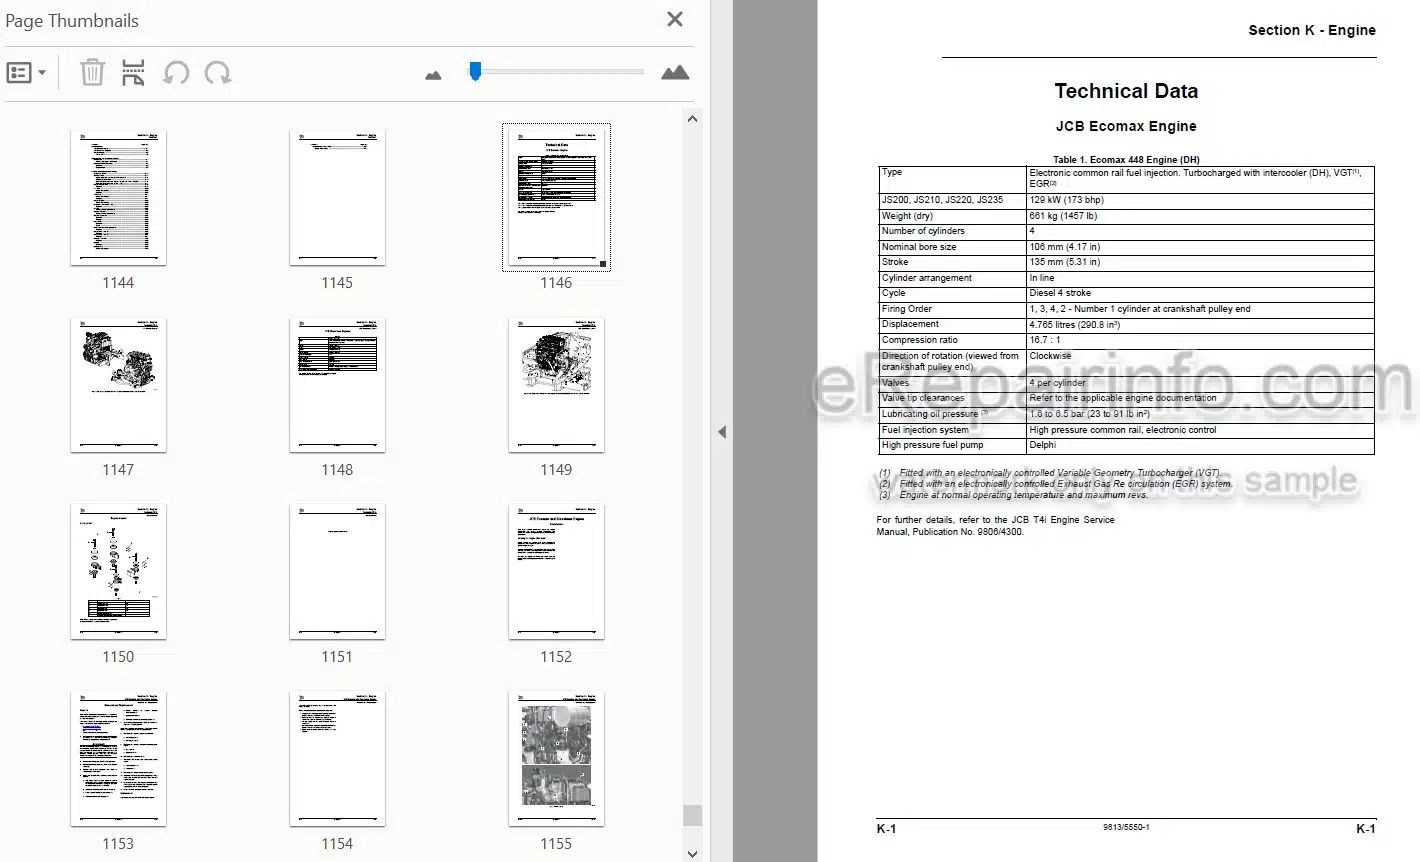Click the page number label 1150
Screen dimensions: 1420x862
tap(118, 657)
